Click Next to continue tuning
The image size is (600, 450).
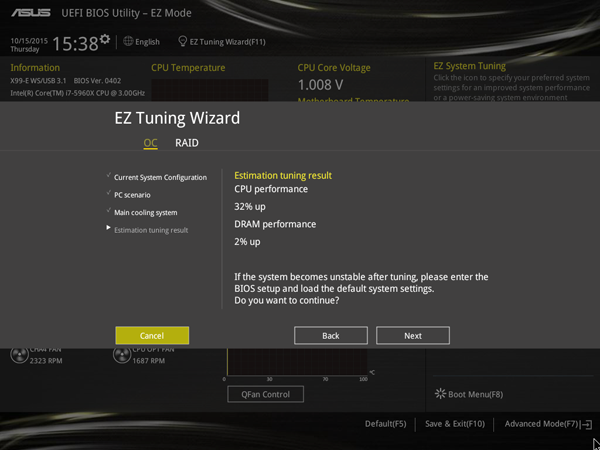413,336
